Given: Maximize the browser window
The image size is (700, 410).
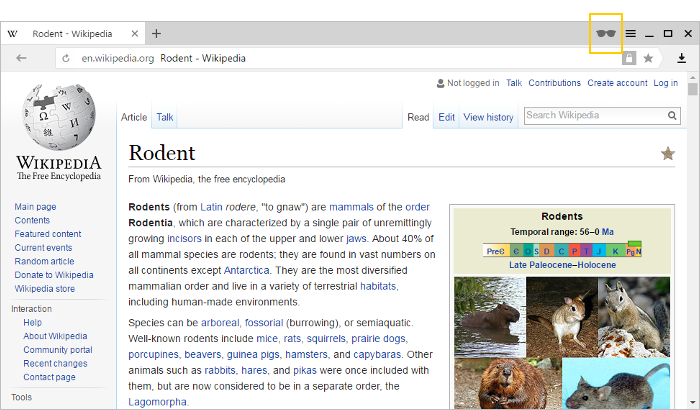Looking at the screenshot, I should pyautogui.click(x=668, y=33).
